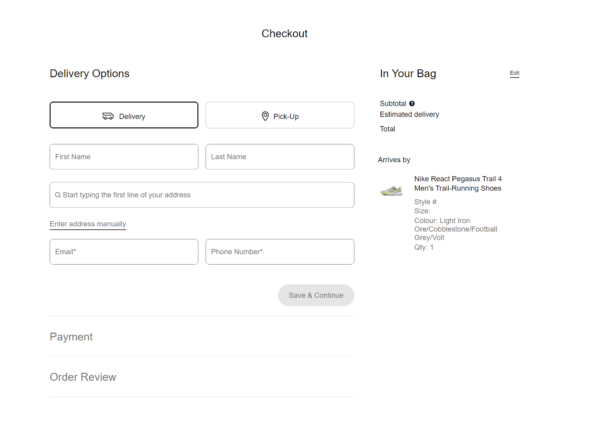The height and width of the screenshot is (424, 600).
Task: Click the Pick-Up location pin icon
Action: pos(265,116)
